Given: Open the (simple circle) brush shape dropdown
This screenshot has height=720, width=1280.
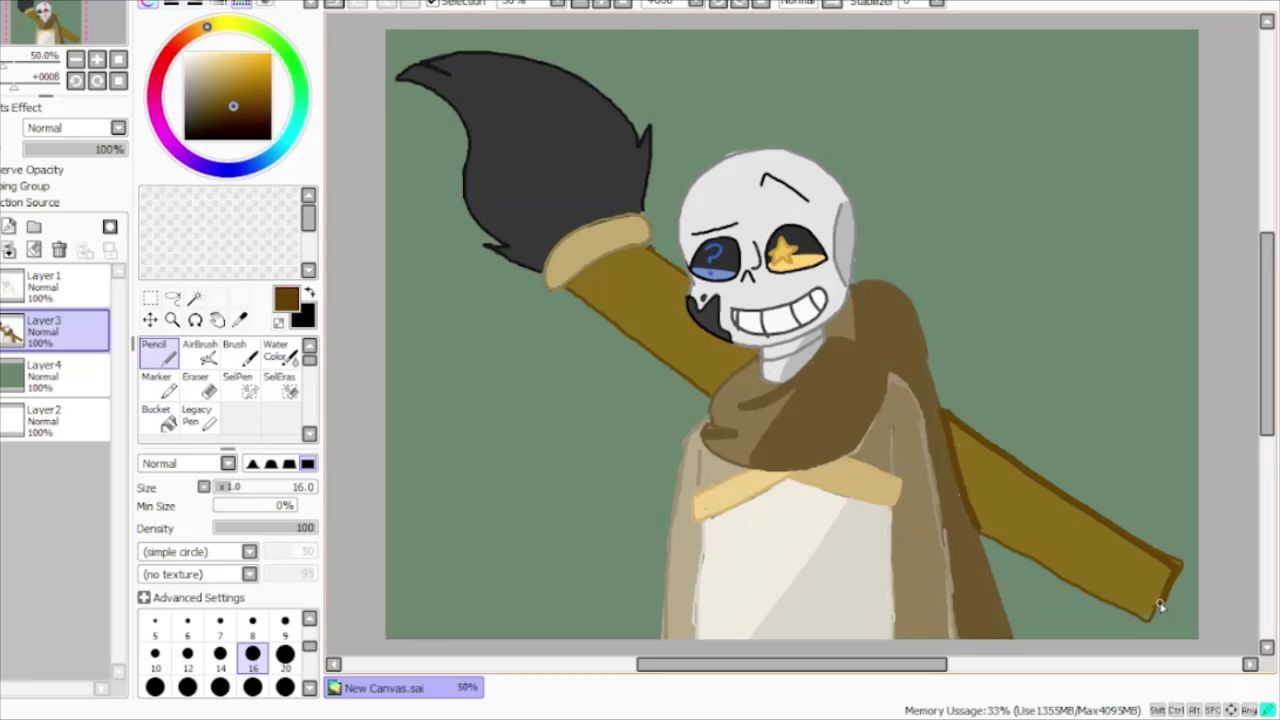Looking at the screenshot, I should click(199, 552).
